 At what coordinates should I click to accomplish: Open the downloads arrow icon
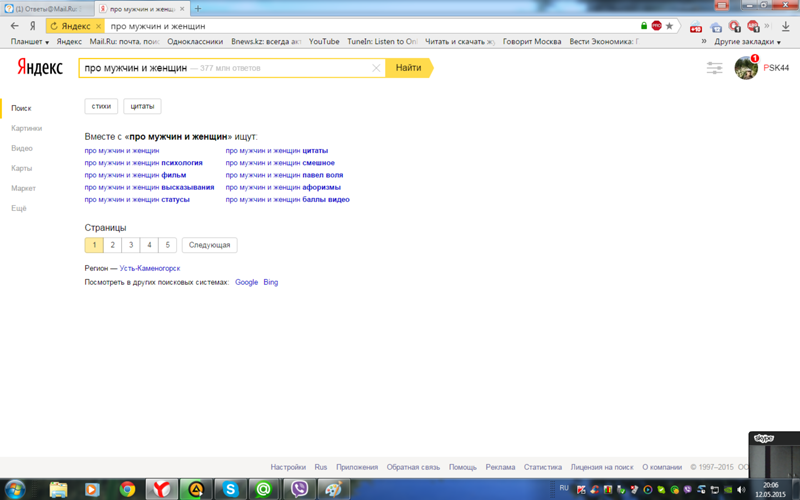[x=785, y=26]
